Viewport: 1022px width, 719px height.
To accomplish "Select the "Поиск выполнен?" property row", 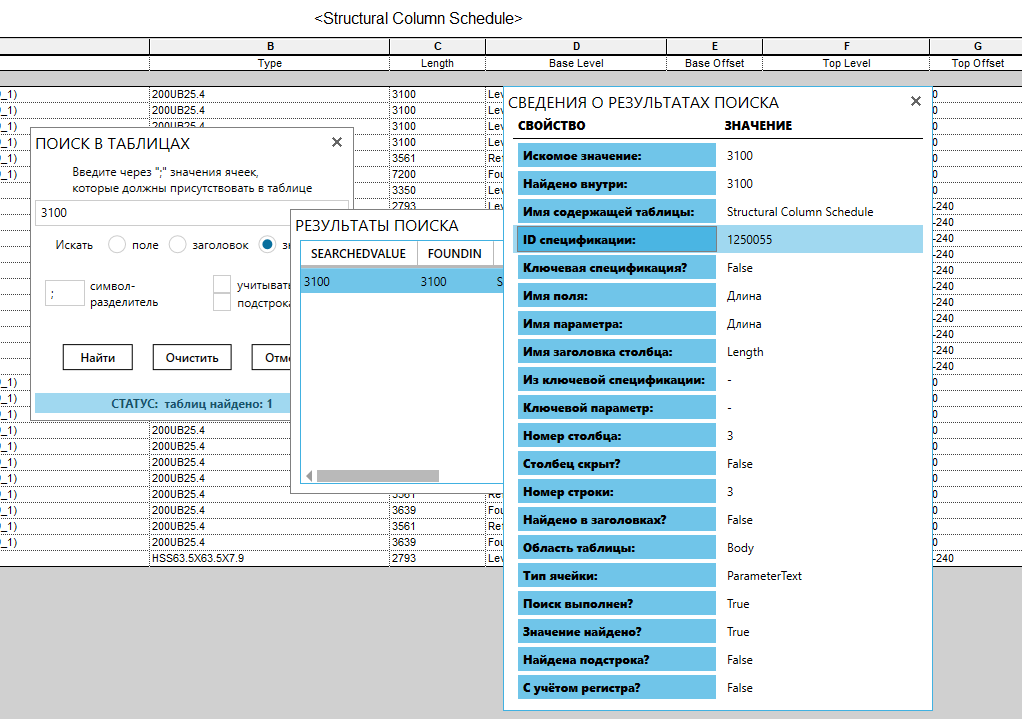I will pos(720,604).
